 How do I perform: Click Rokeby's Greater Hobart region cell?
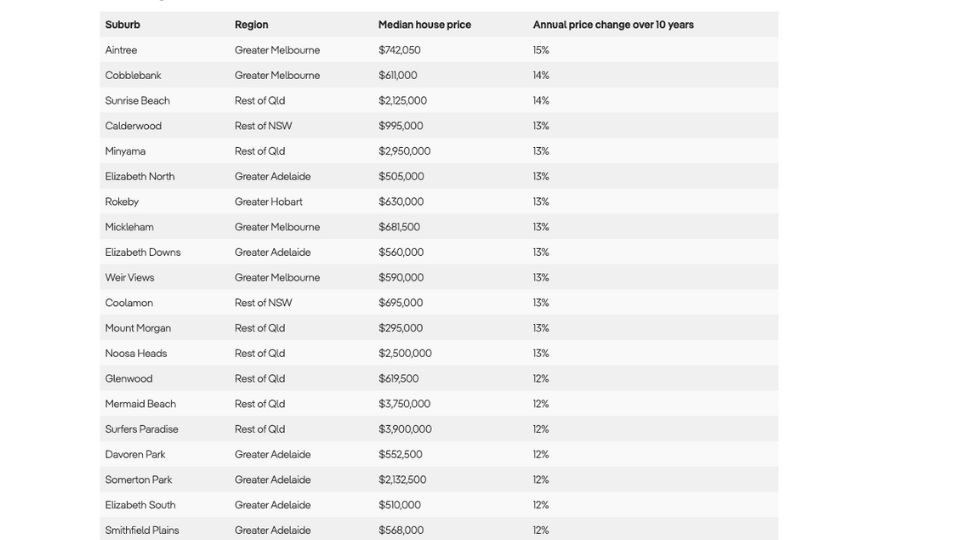[268, 202]
